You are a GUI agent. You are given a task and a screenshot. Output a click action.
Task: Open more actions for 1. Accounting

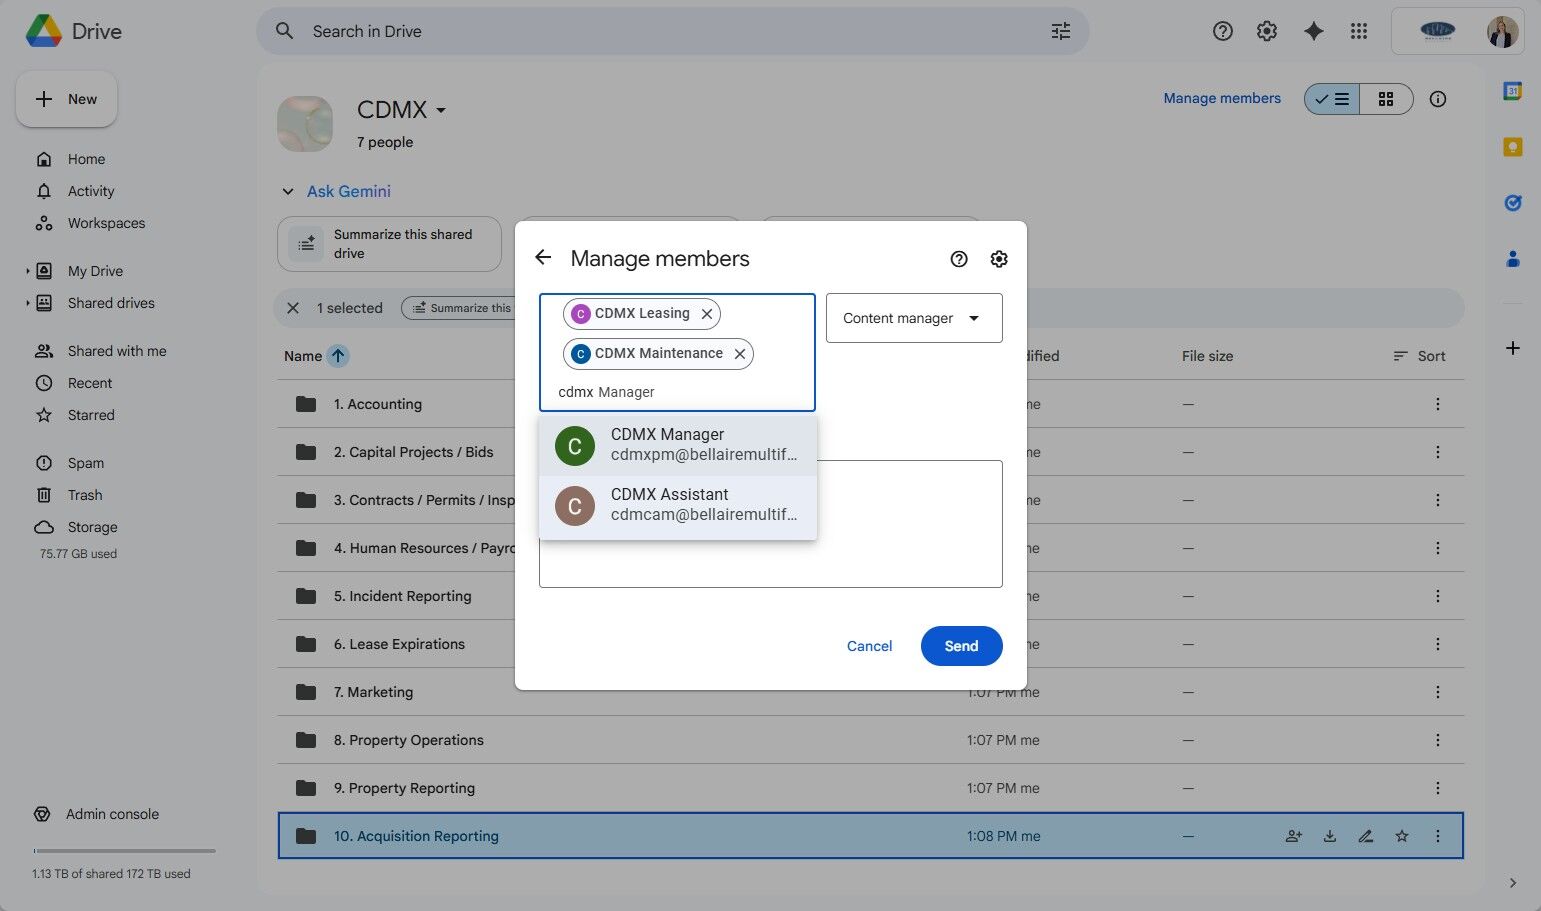(1438, 404)
